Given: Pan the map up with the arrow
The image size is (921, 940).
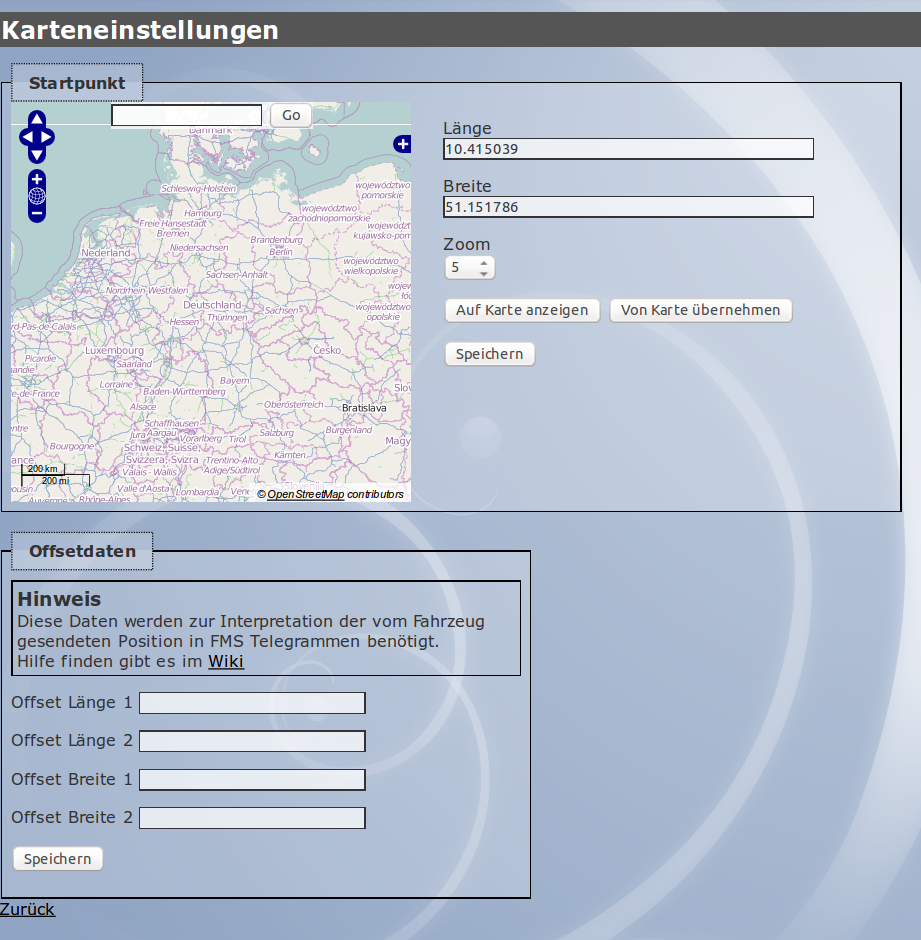Looking at the screenshot, I should (x=37, y=119).
